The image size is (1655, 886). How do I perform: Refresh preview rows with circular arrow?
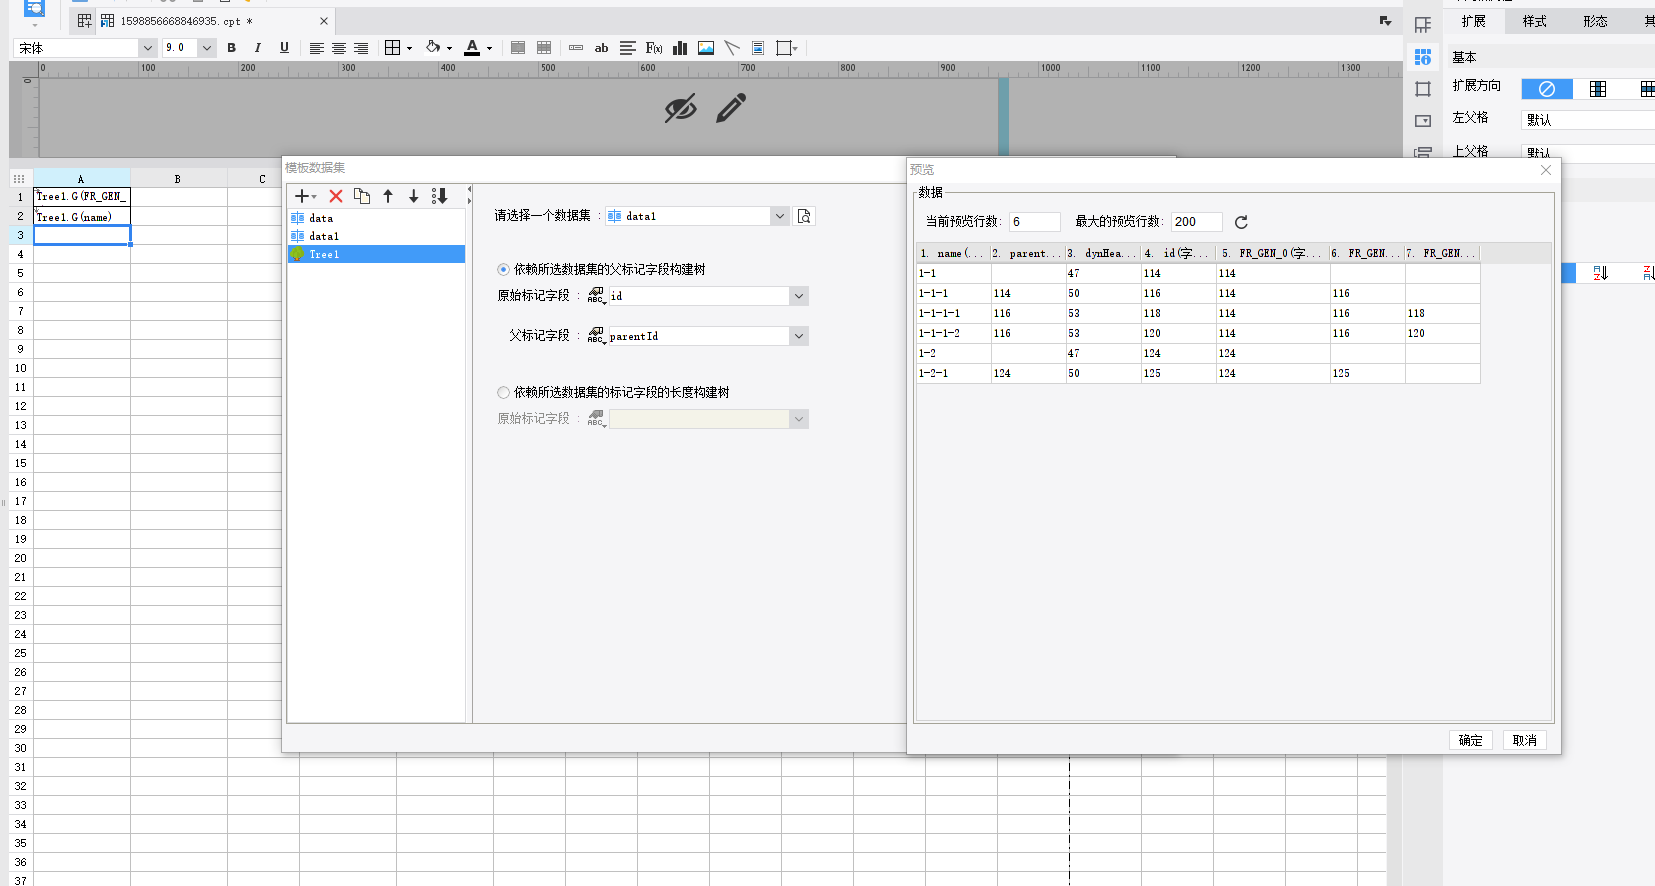(x=1241, y=222)
